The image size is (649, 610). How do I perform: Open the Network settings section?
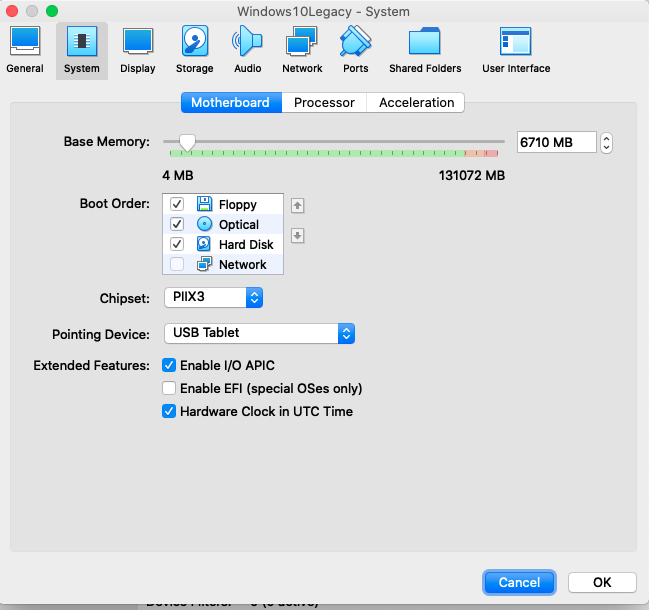(x=302, y=50)
